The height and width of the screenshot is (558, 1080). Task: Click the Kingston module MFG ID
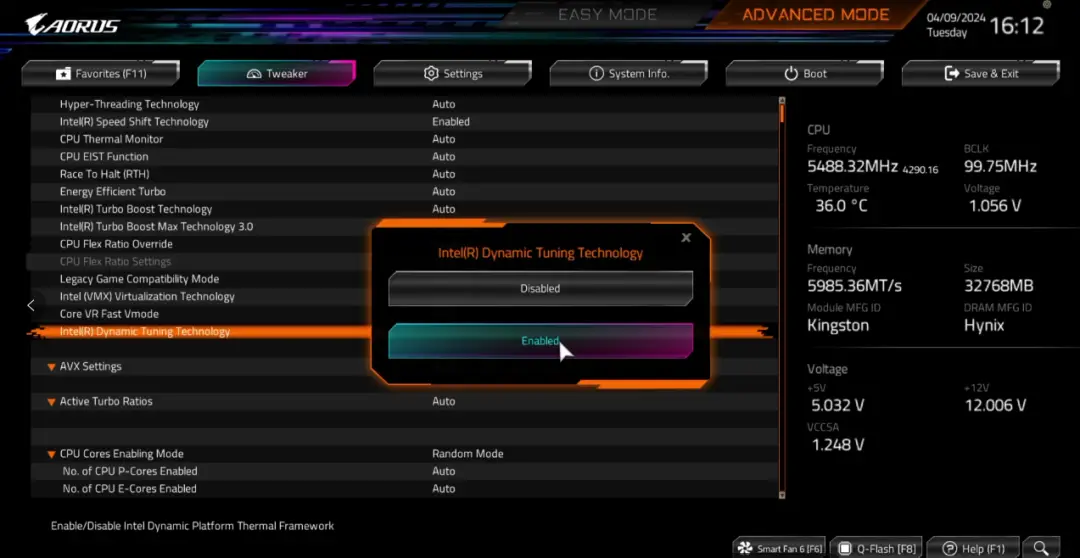[838, 326]
